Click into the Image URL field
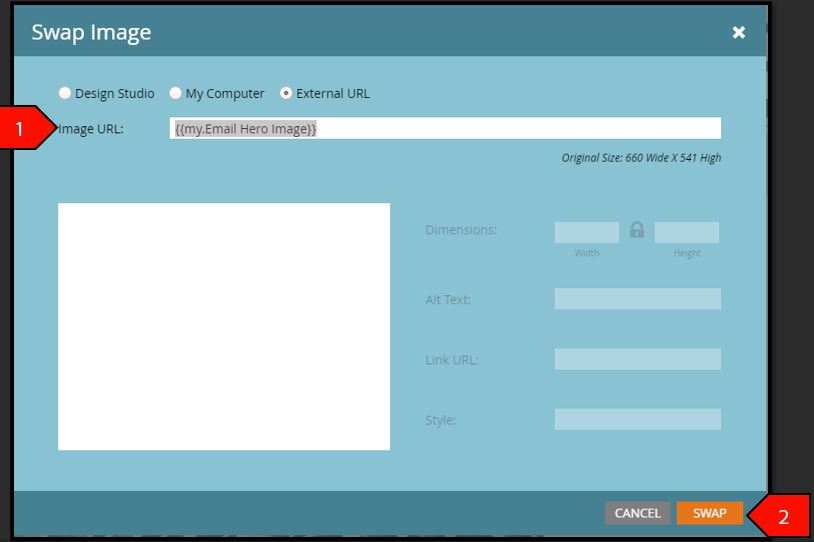 tap(445, 128)
